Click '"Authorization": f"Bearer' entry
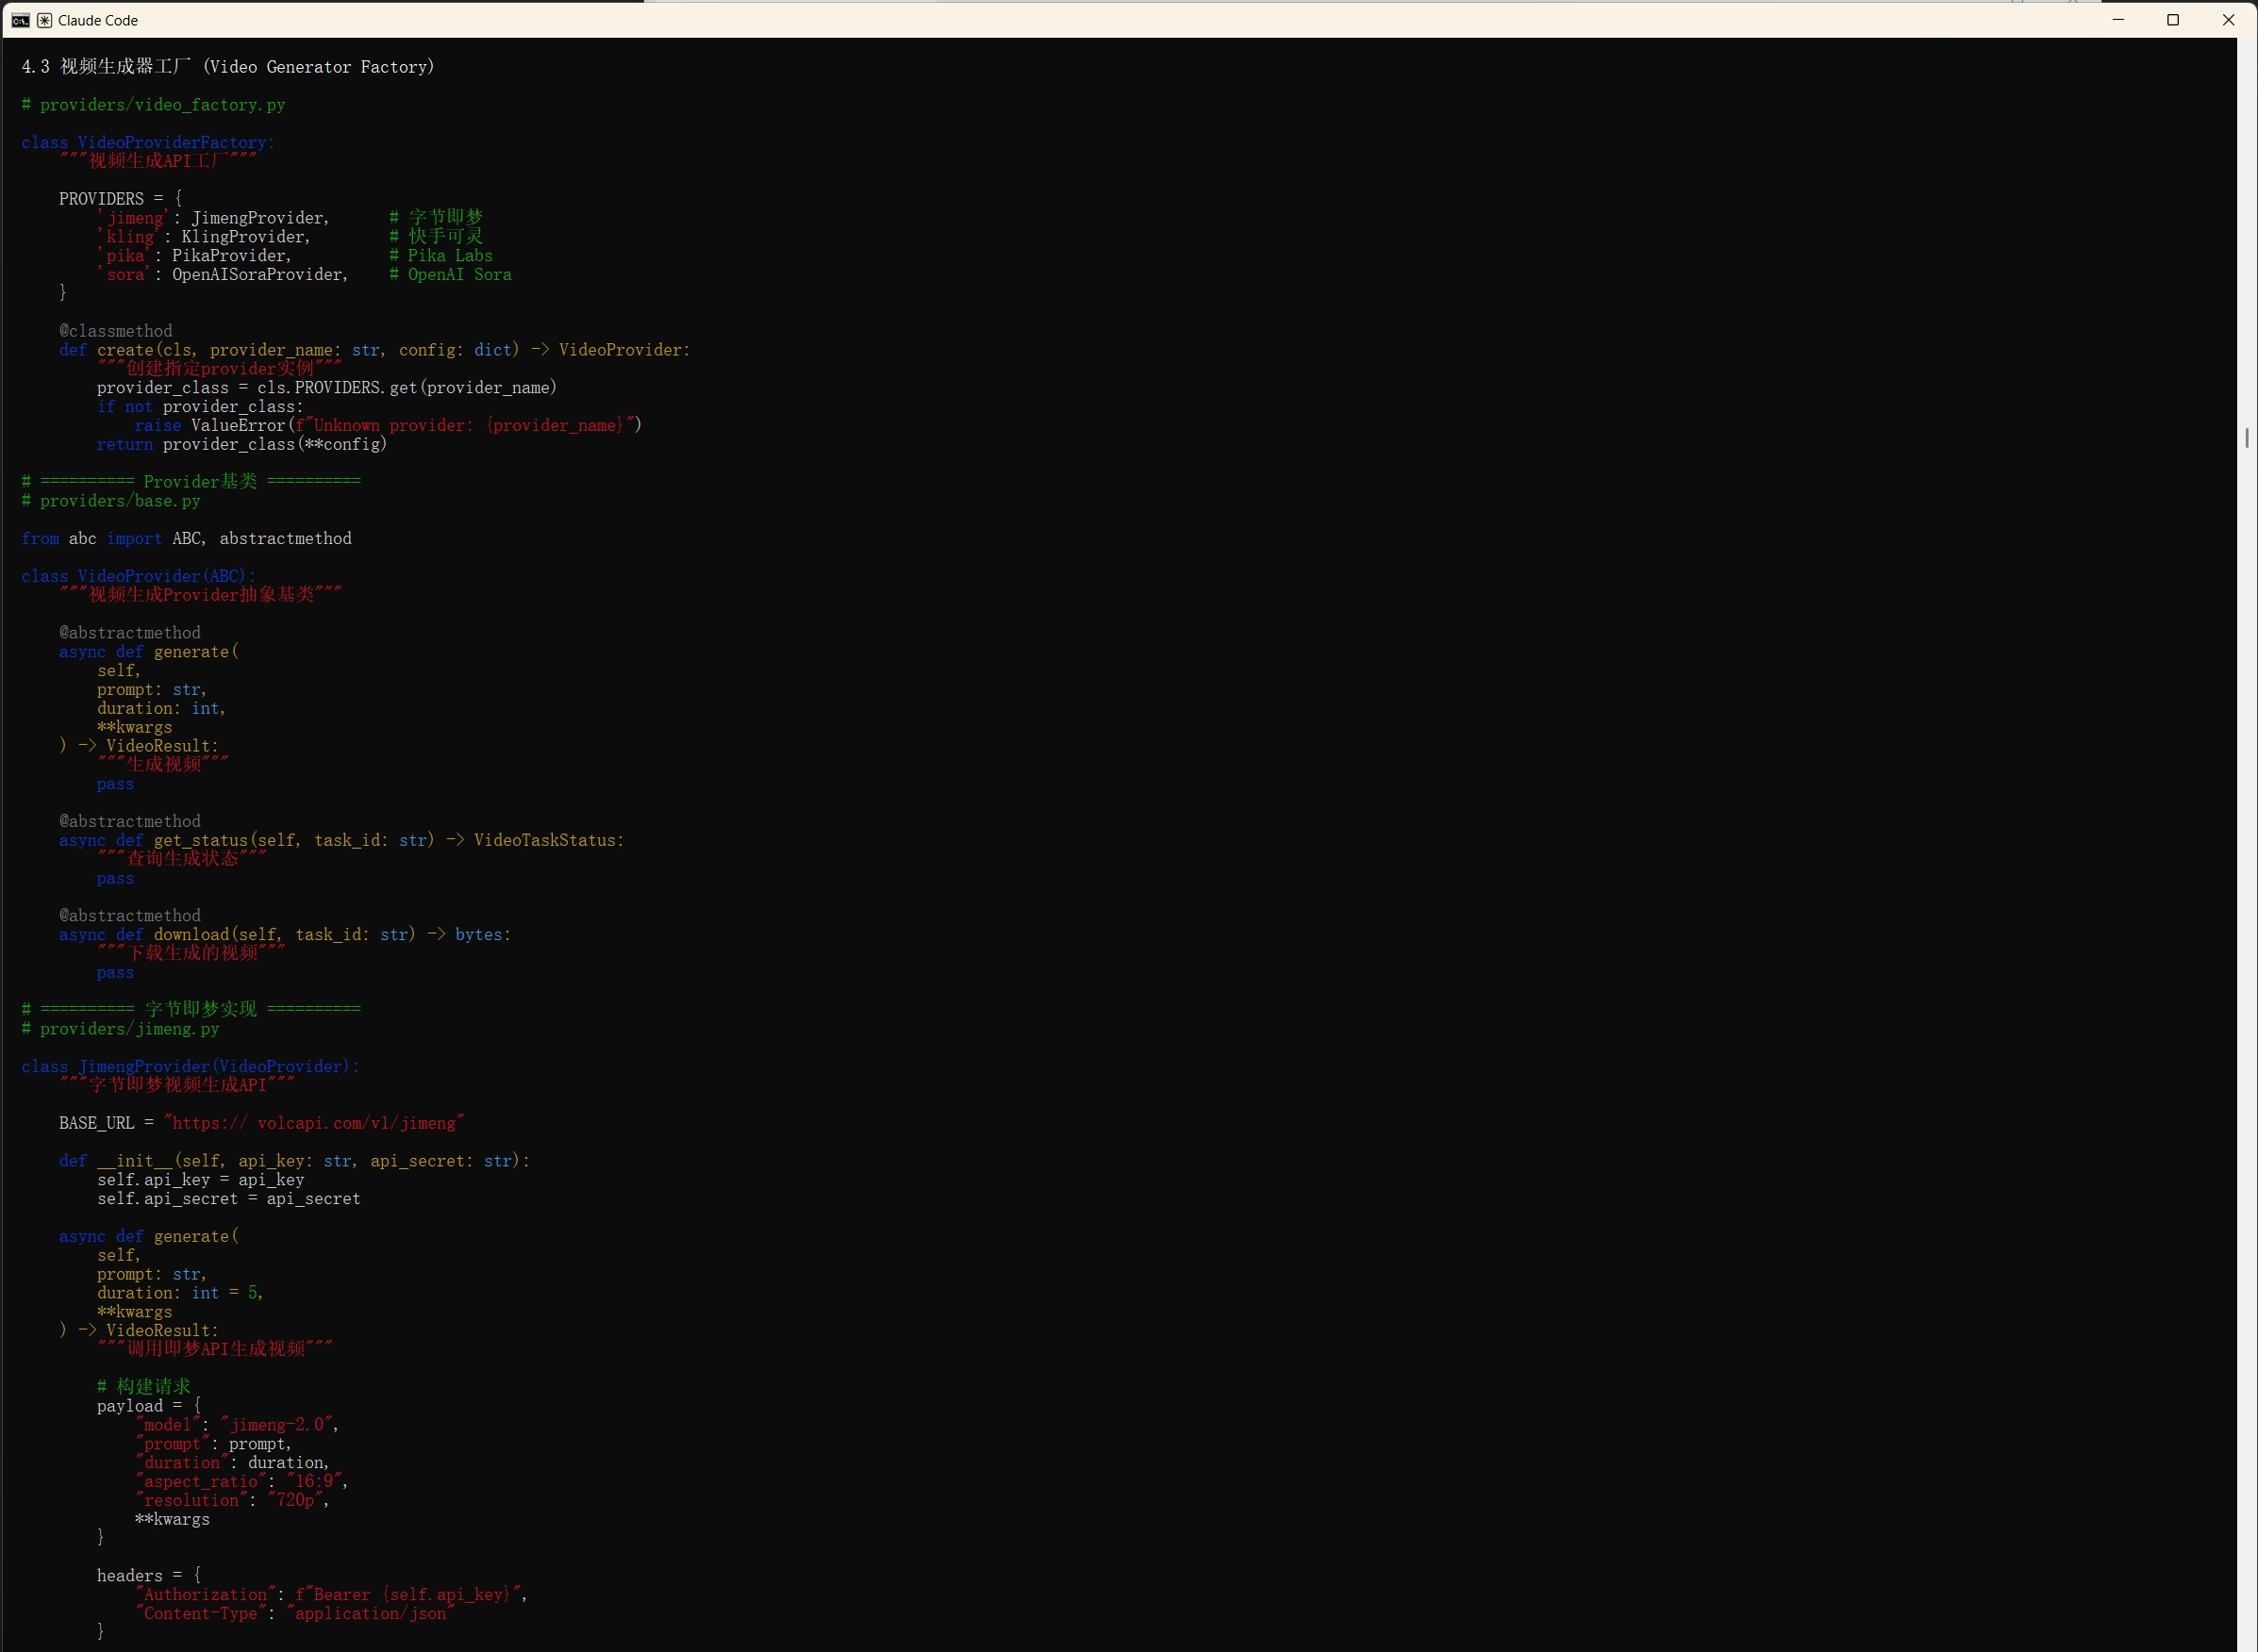 331,1595
